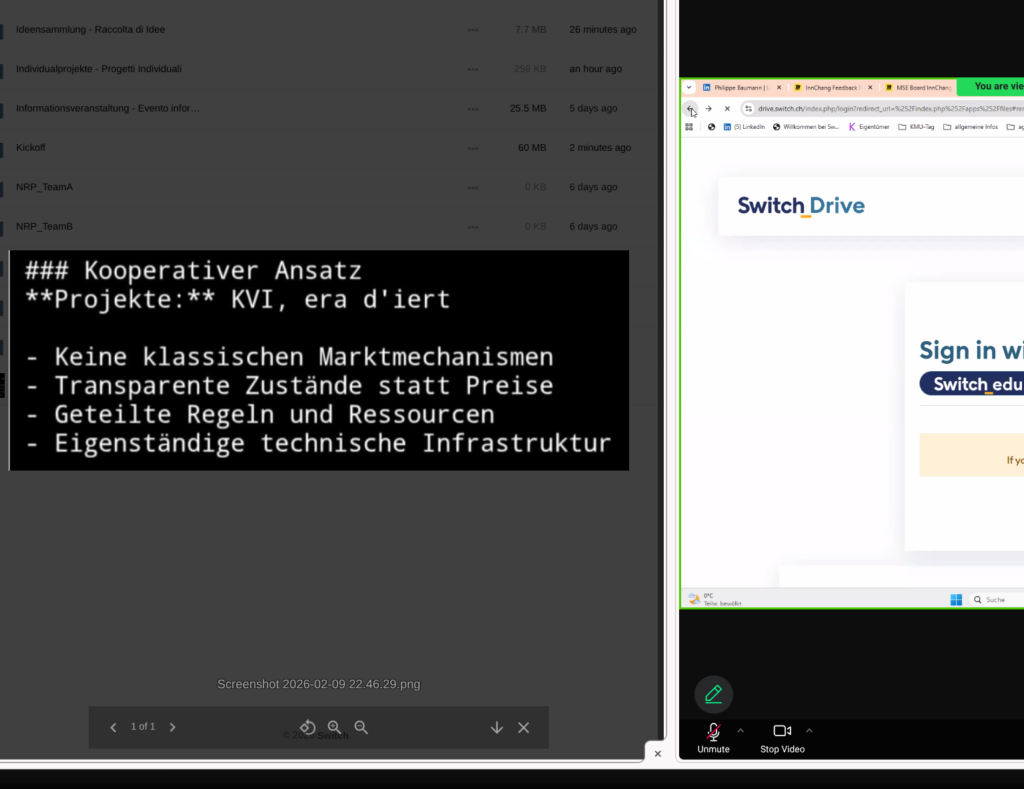Zoom in on the image preview
Viewport: 1024px width, 789px height.
(334, 727)
